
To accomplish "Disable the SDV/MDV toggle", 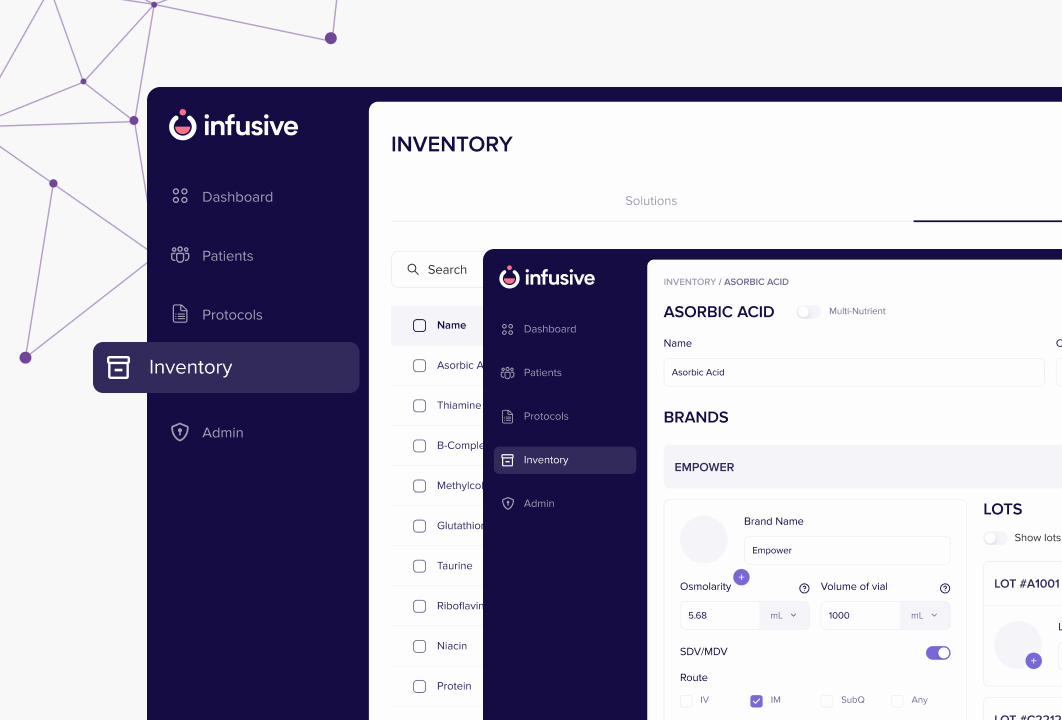I will click(937, 651).
